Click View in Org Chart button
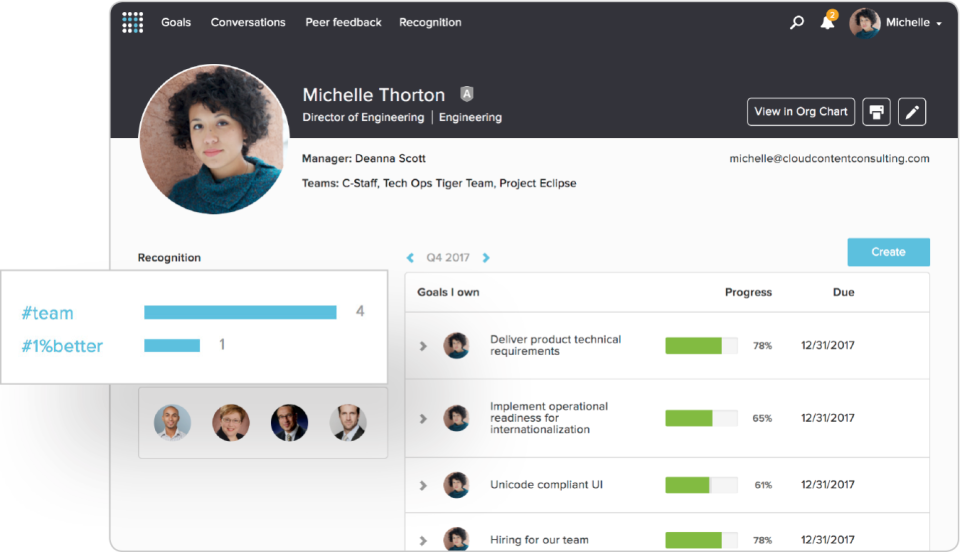This screenshot has width=960, height=552. pos(800,112)
